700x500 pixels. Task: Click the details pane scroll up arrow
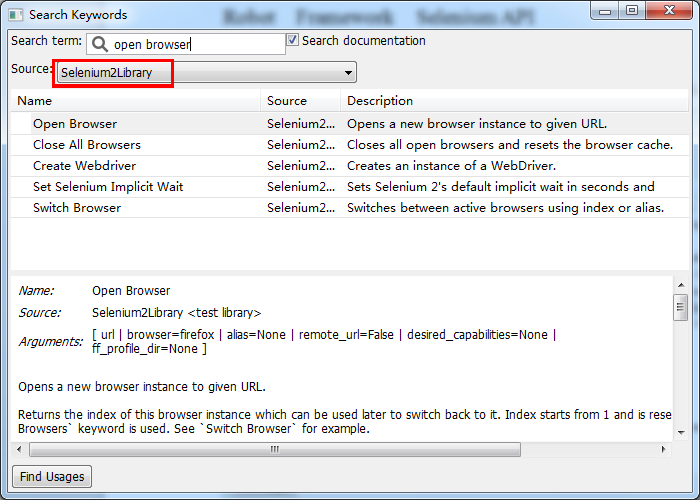pyautogui.click(x=681, y=285)
